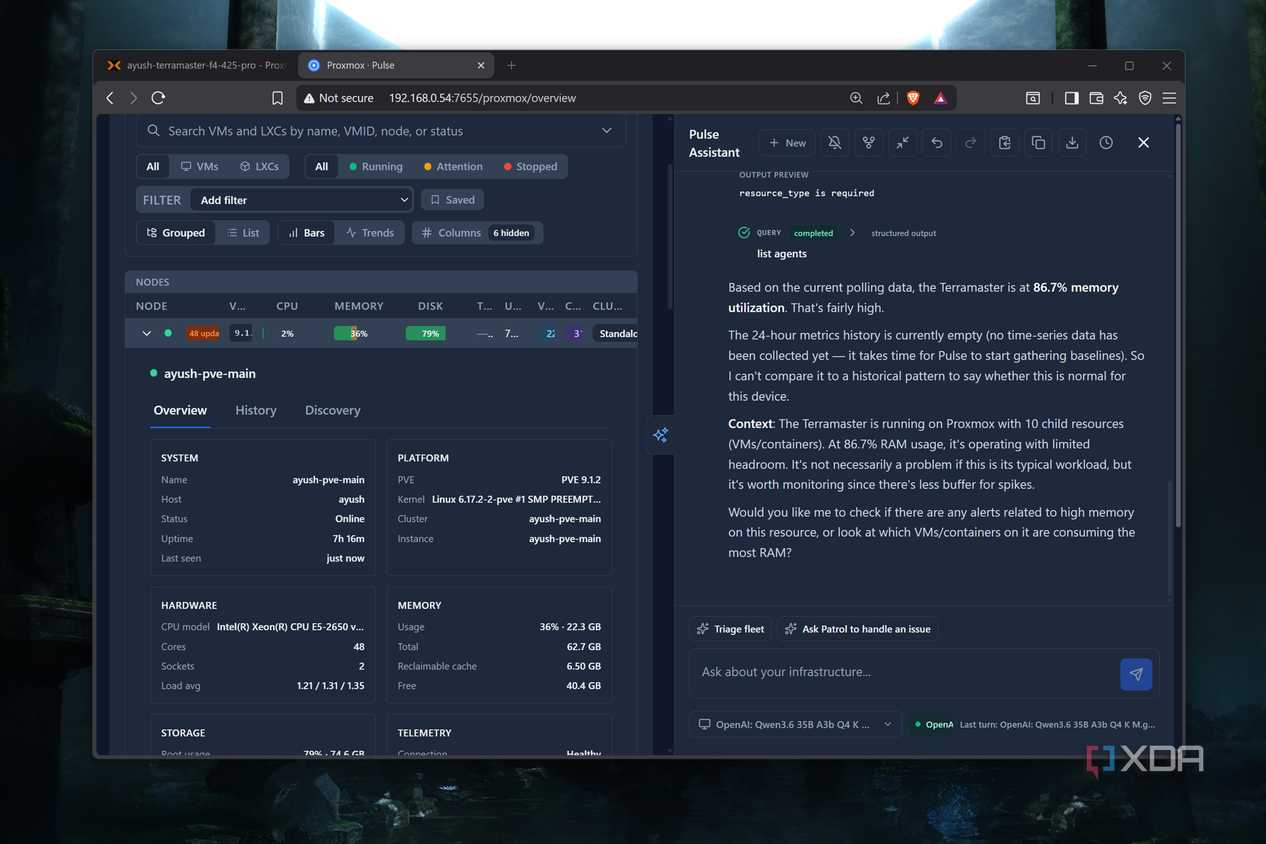Expand the list agents query chevron
The width and height of the screenshot is (1266, 844).
point(852,233)
